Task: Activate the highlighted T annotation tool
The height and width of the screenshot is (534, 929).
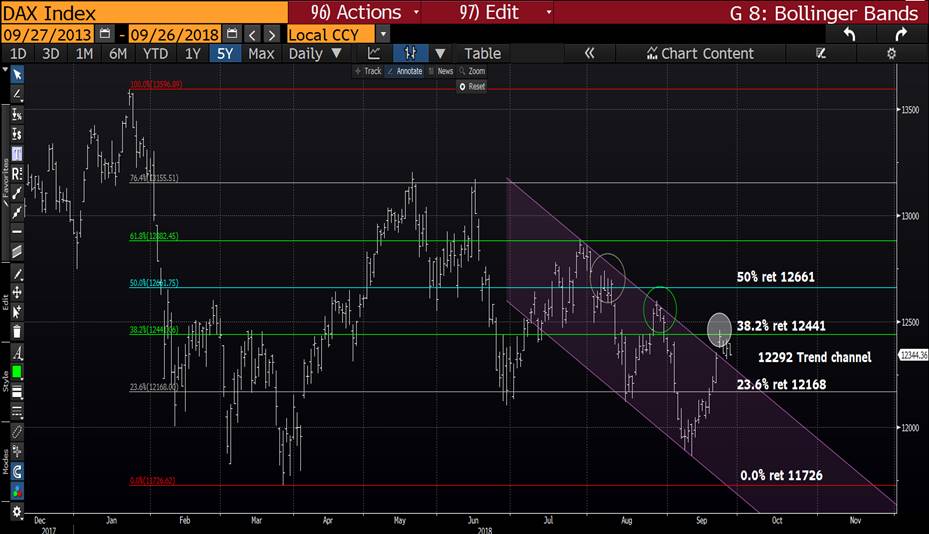Action: 17,154
